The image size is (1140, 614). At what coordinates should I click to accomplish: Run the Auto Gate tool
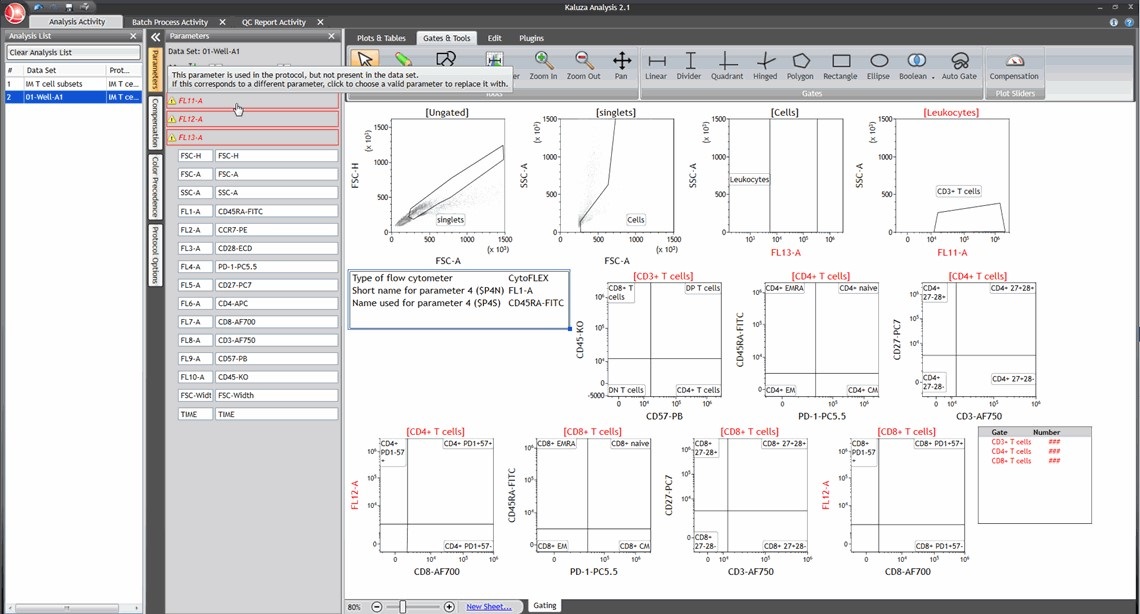click(959, 65)
